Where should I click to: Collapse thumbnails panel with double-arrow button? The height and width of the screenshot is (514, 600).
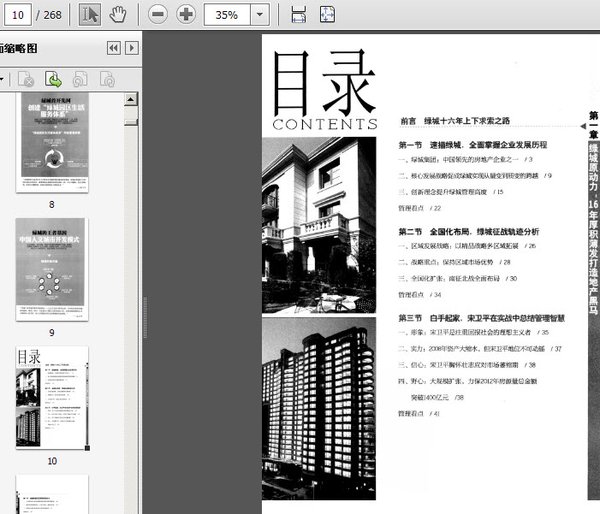[114, 48]
